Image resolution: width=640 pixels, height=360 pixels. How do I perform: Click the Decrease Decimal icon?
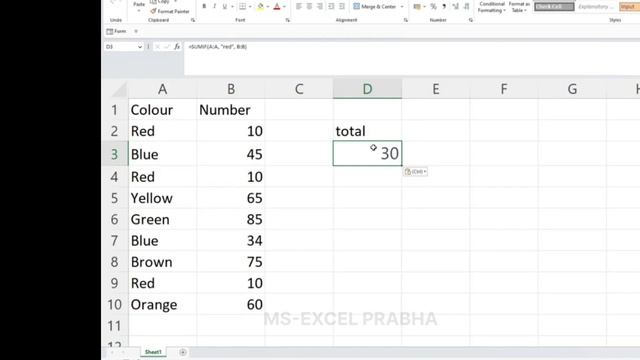coord(467,7)
